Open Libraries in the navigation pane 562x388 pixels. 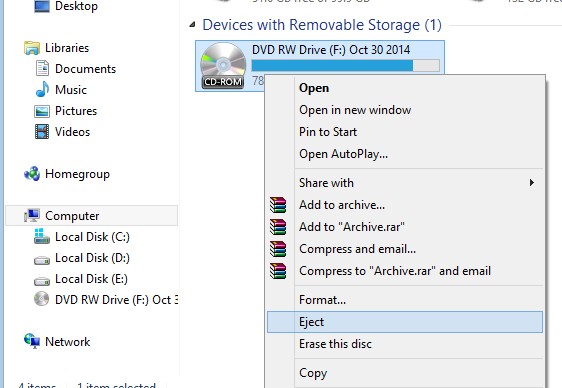(x=67, y=48)
